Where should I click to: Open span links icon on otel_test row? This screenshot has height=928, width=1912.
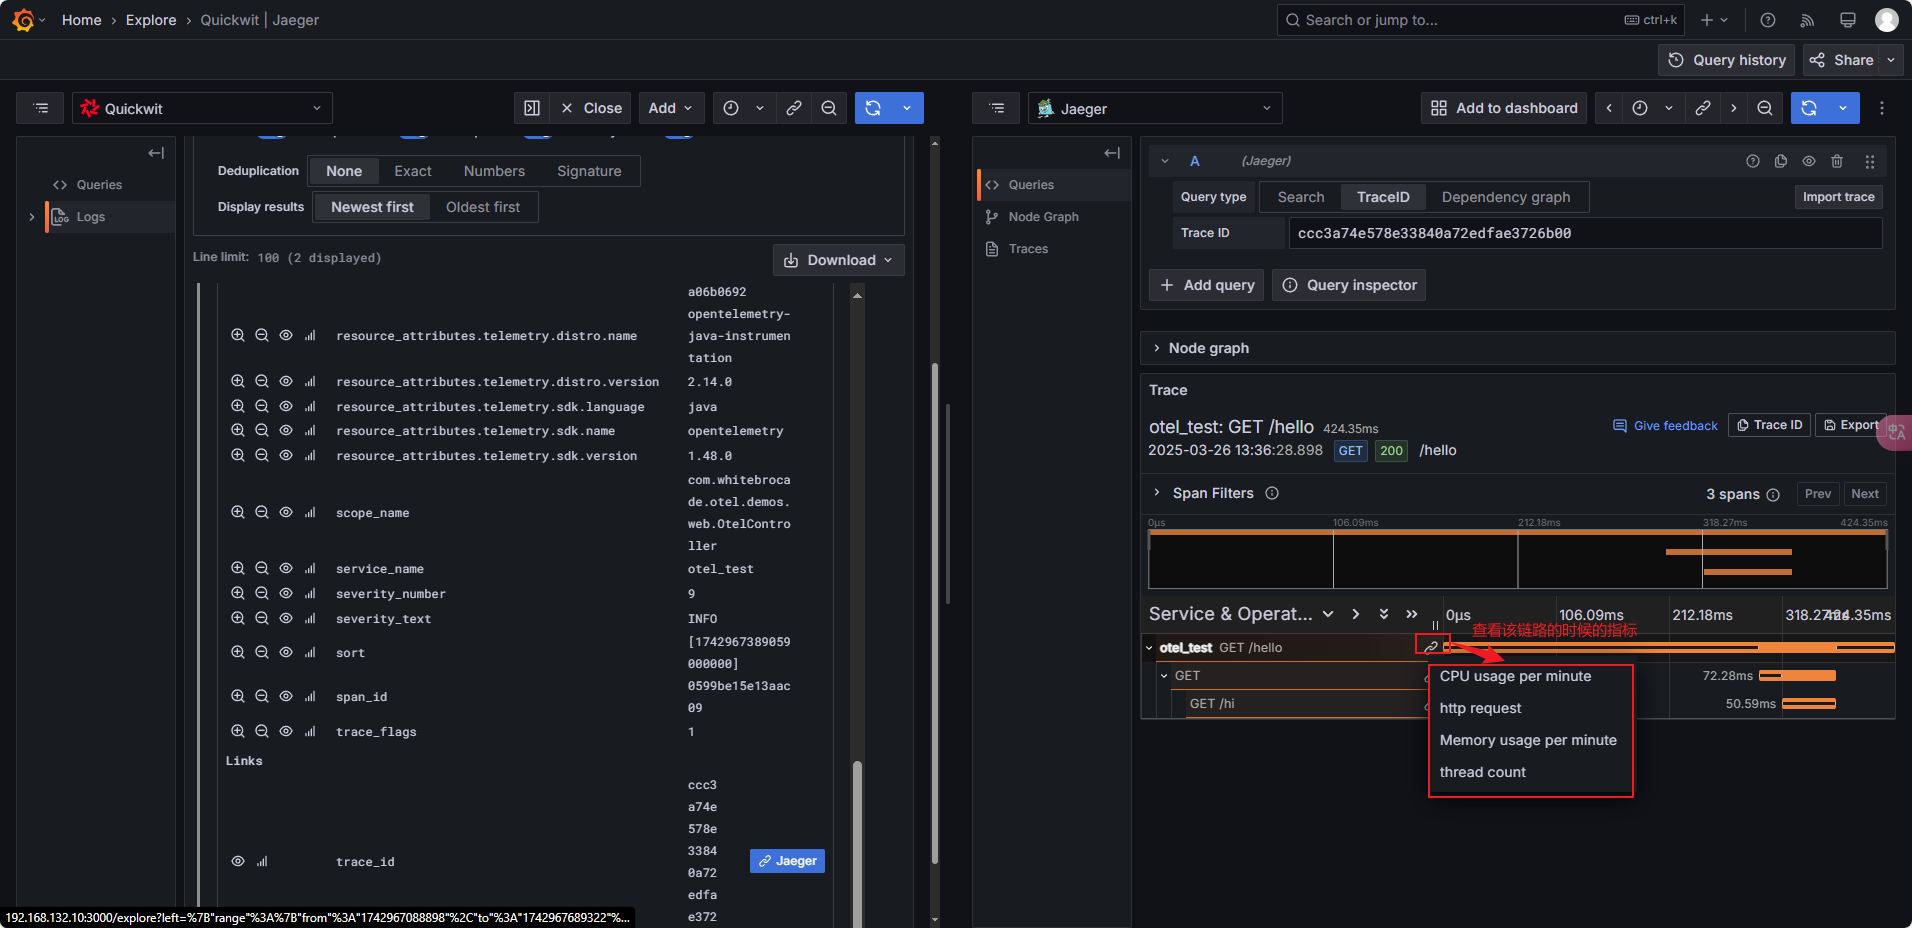(x=1432, y=647)
